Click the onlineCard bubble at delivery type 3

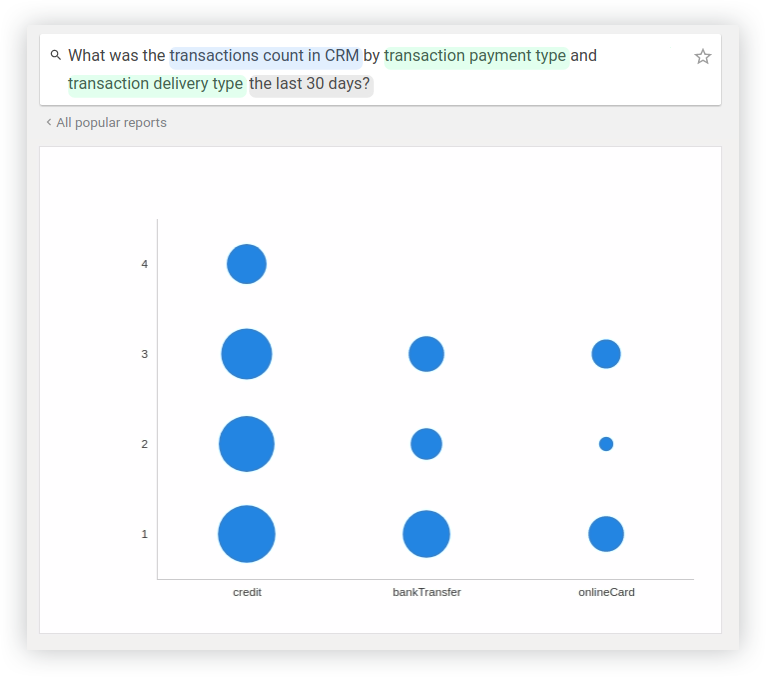pos(606,354)
